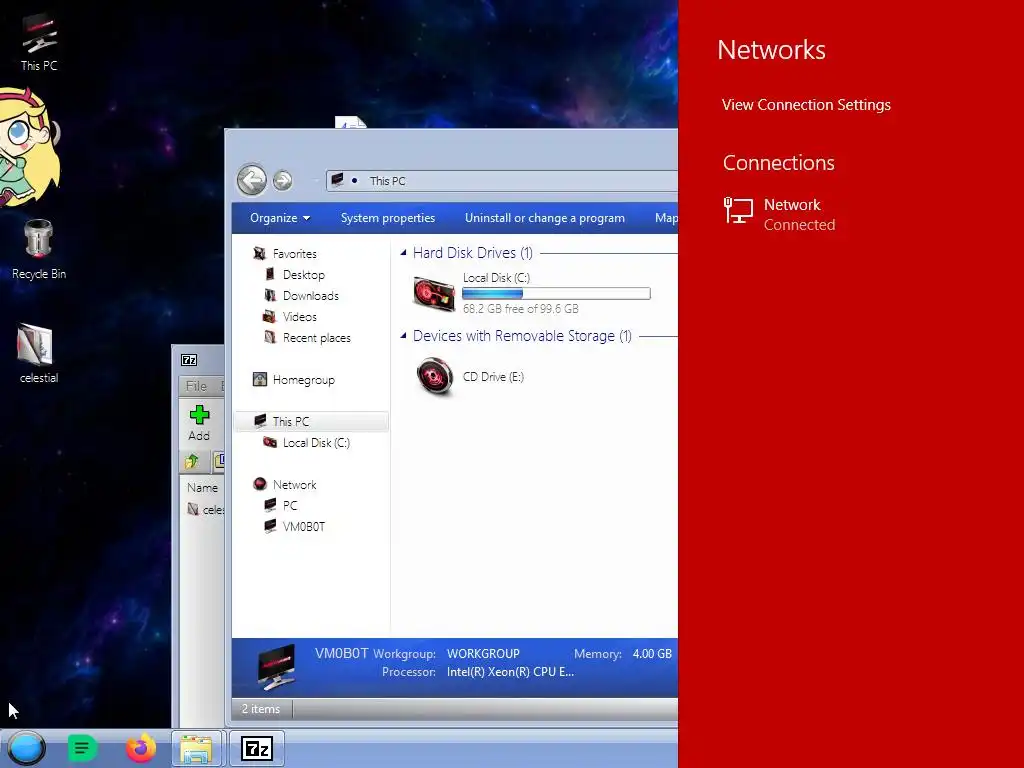Select the connected Network entry
The image size is (1024, 768).
pyautogui.click(x=780, y=214)
